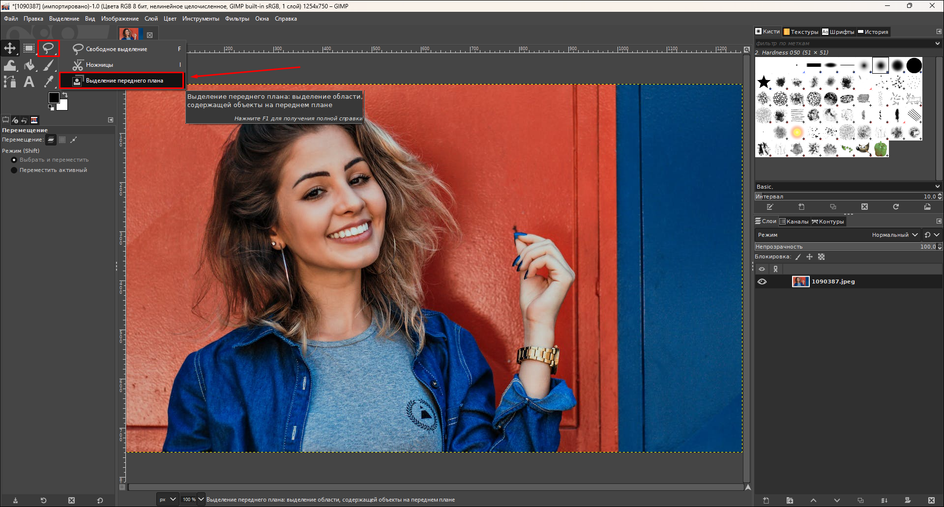The height and width of the screenshot is (507, 944).
Task: Edit this brush in the brushes panel
Action: pos(769,207)
